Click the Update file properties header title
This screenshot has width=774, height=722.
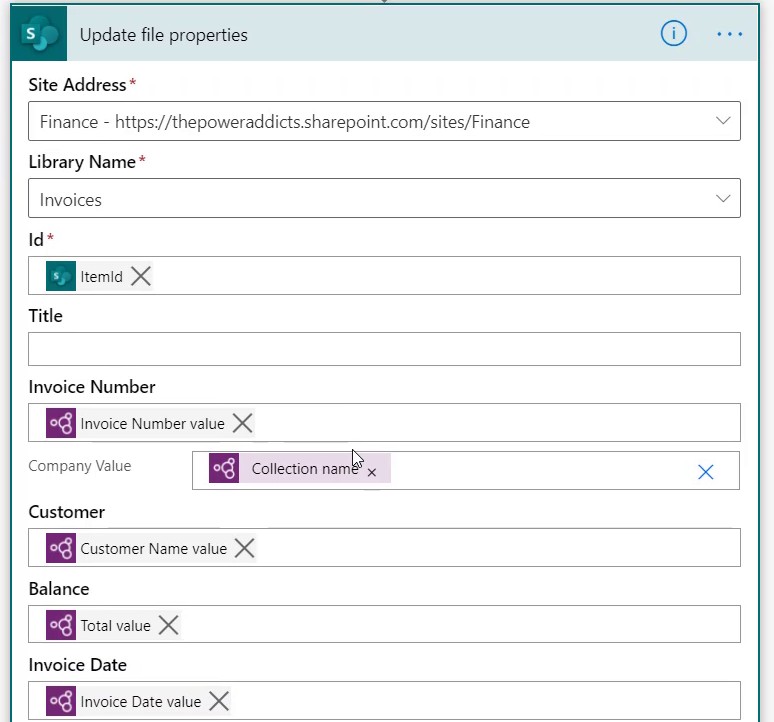point(163,35)
